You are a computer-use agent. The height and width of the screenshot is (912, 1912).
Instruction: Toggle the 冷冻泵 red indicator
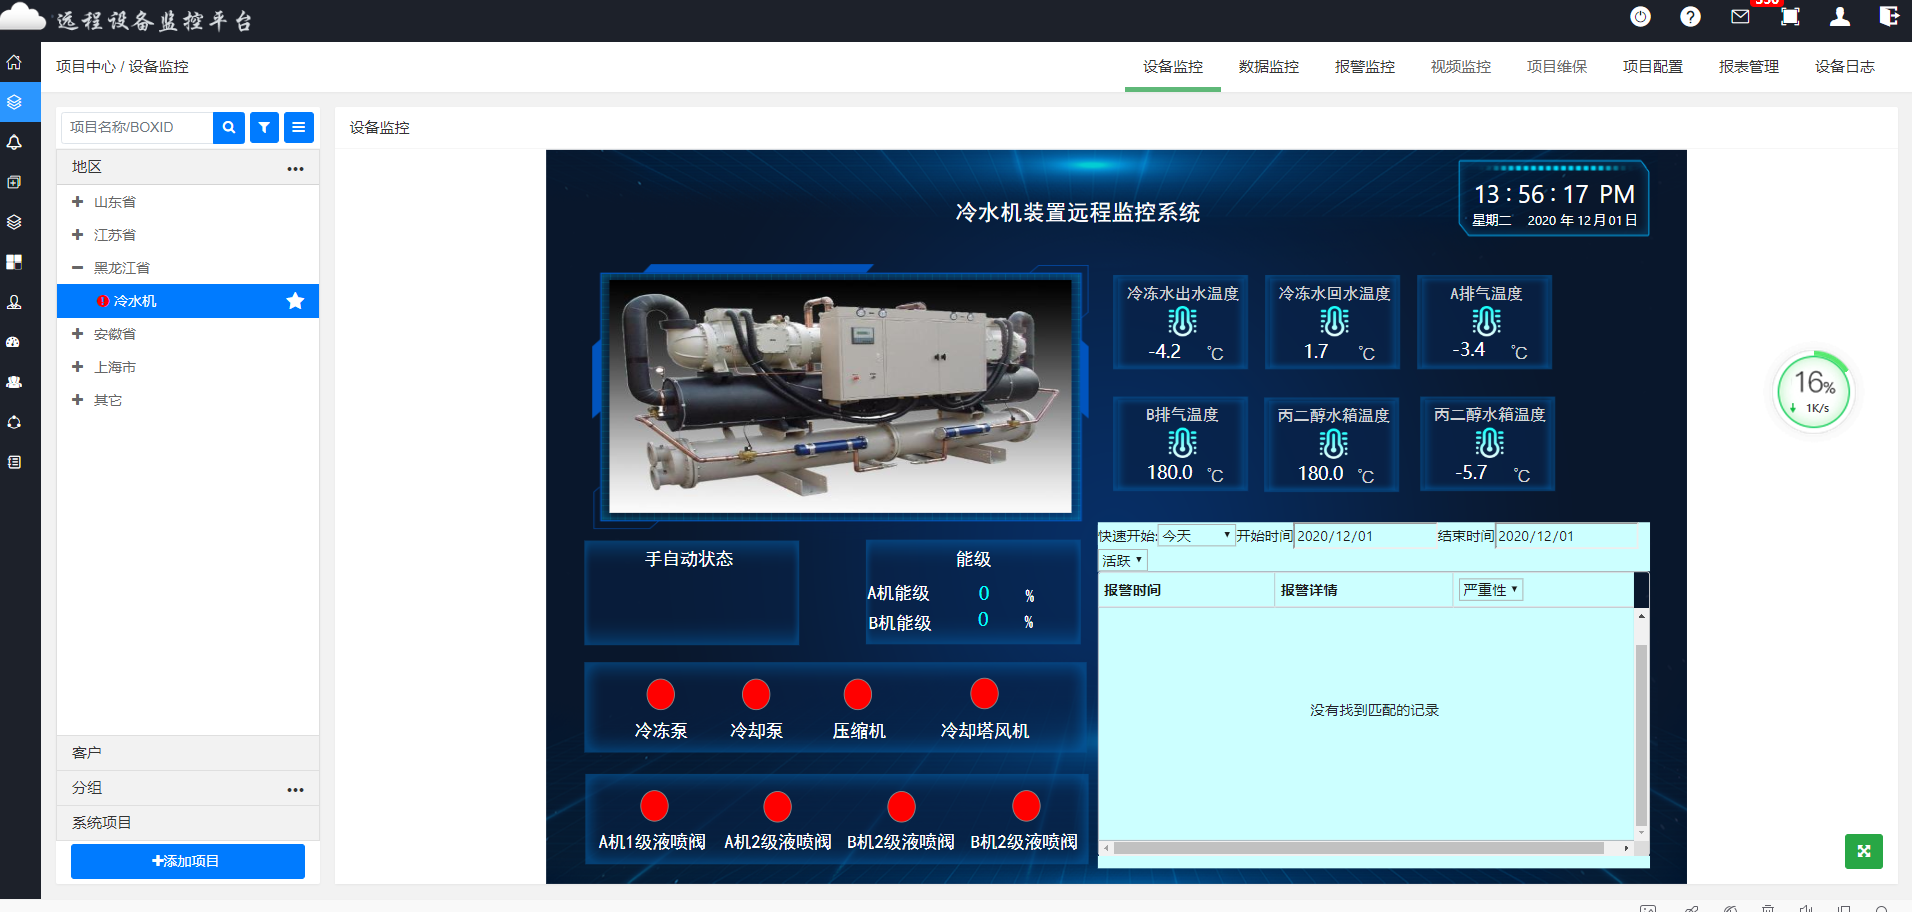pyautogui.click(x=660, y=694)
